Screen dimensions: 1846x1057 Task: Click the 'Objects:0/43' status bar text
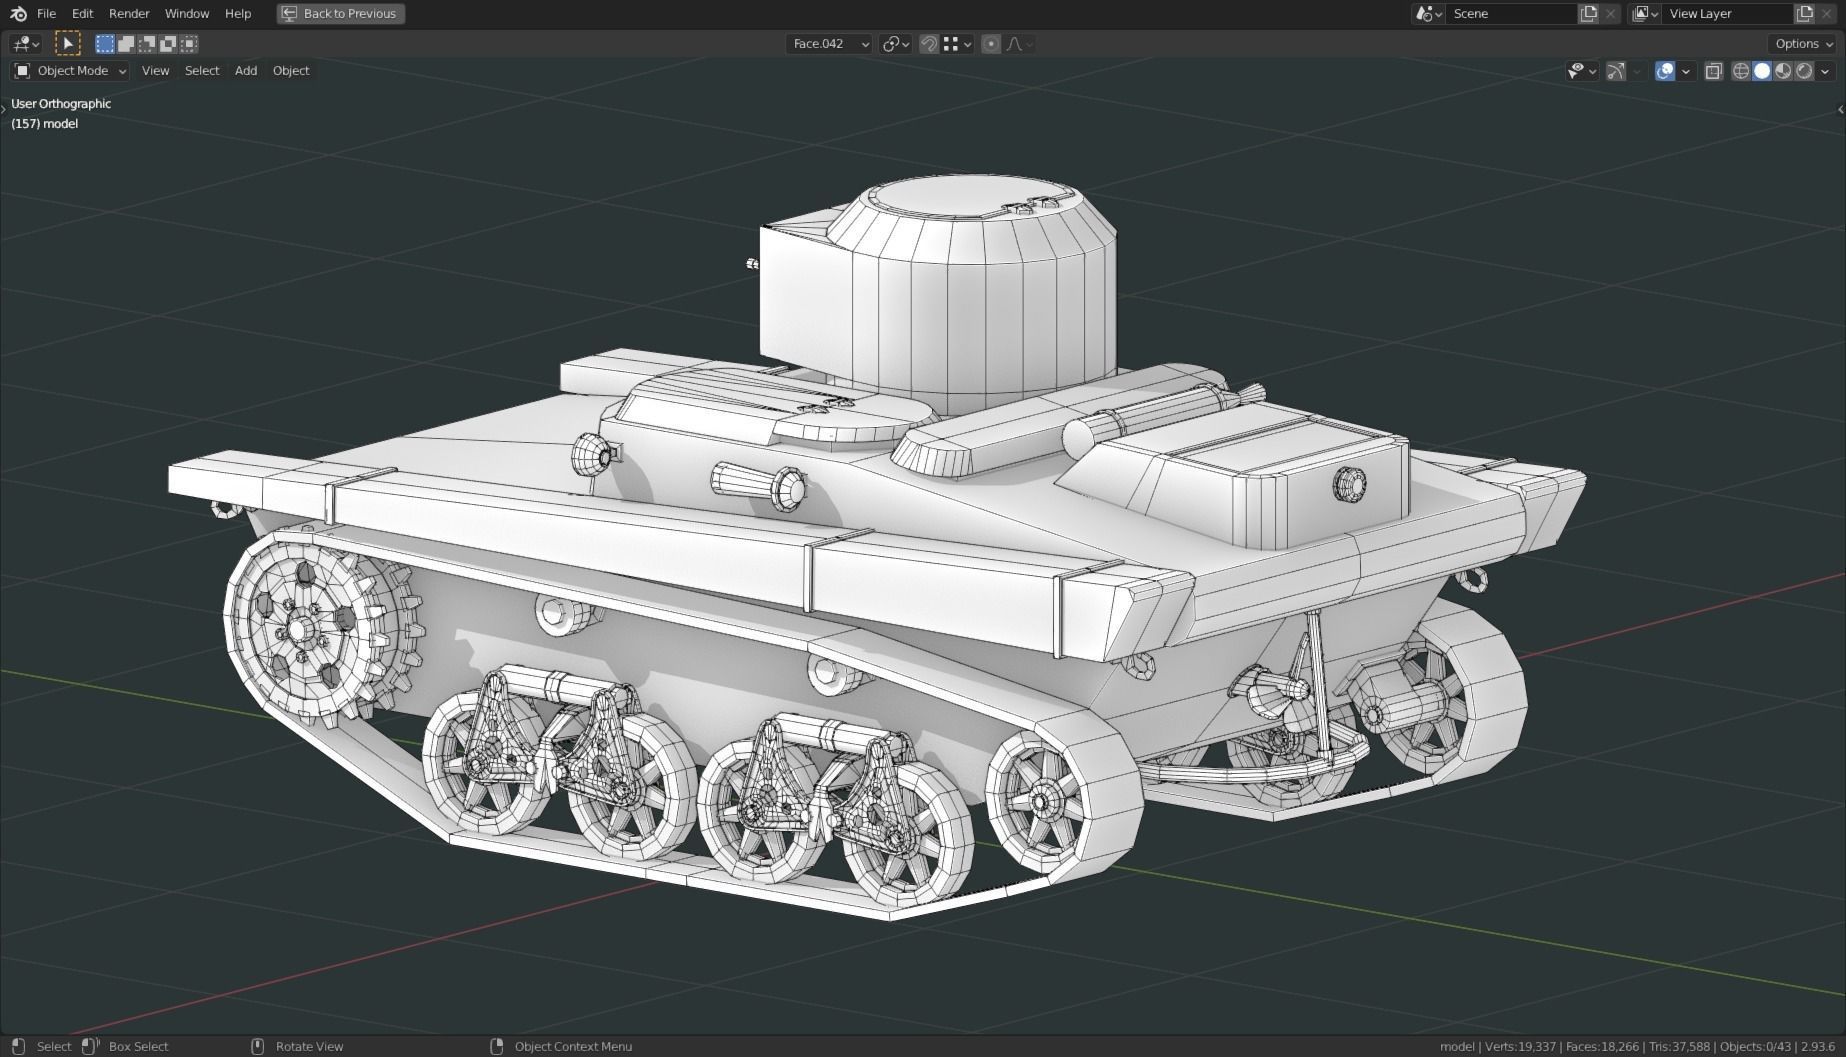tap(1755, 1046)
